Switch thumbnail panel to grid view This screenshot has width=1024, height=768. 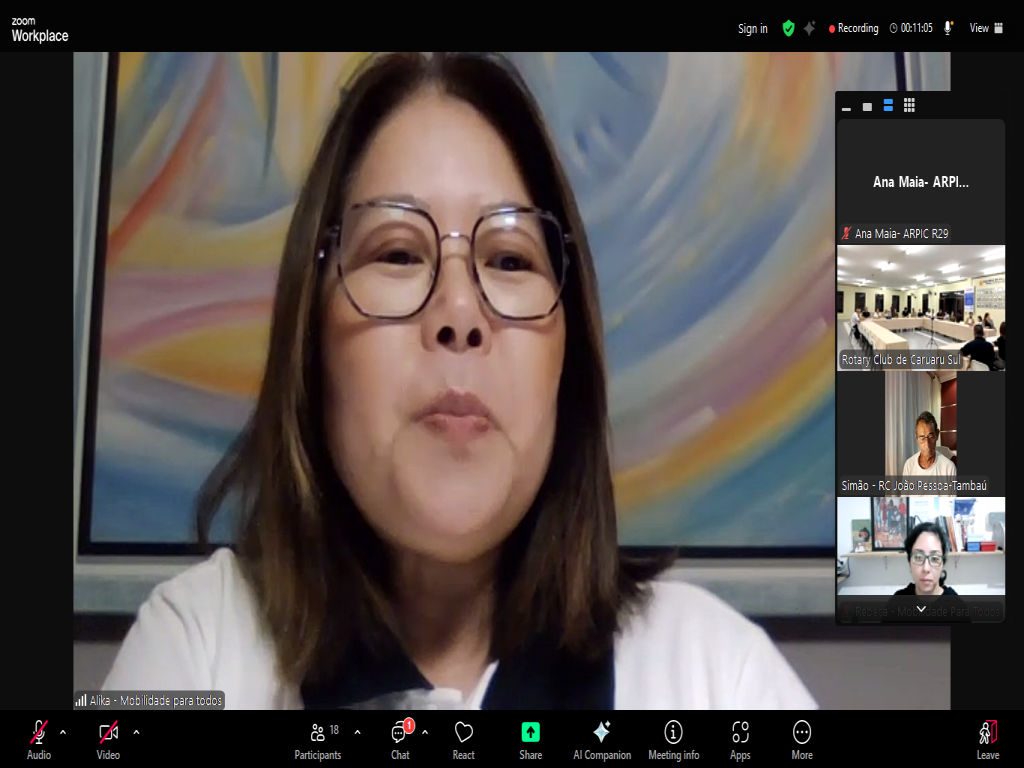909,105
